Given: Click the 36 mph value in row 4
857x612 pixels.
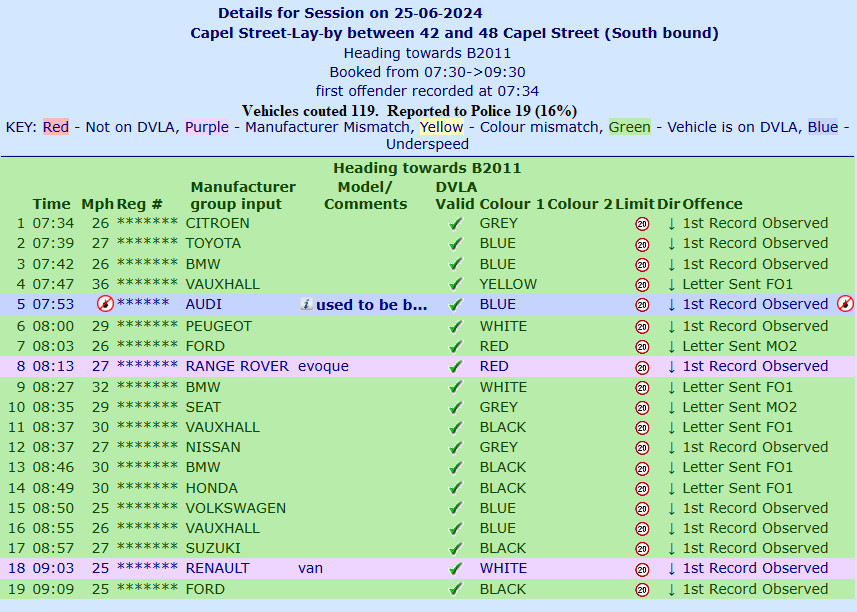Looking at the screenshot, I should point(101,284).
